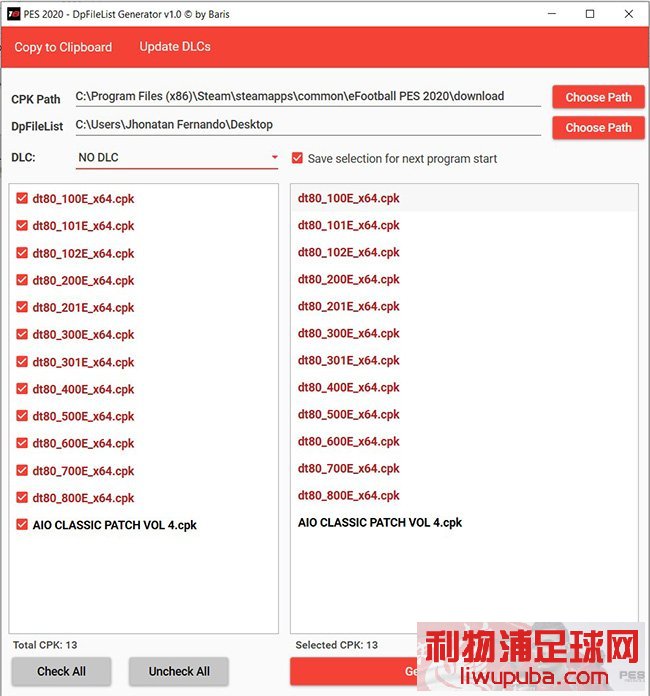The image size is (650, 696).
Task: Click the Uncheck All button
Action: coord(179,671)
